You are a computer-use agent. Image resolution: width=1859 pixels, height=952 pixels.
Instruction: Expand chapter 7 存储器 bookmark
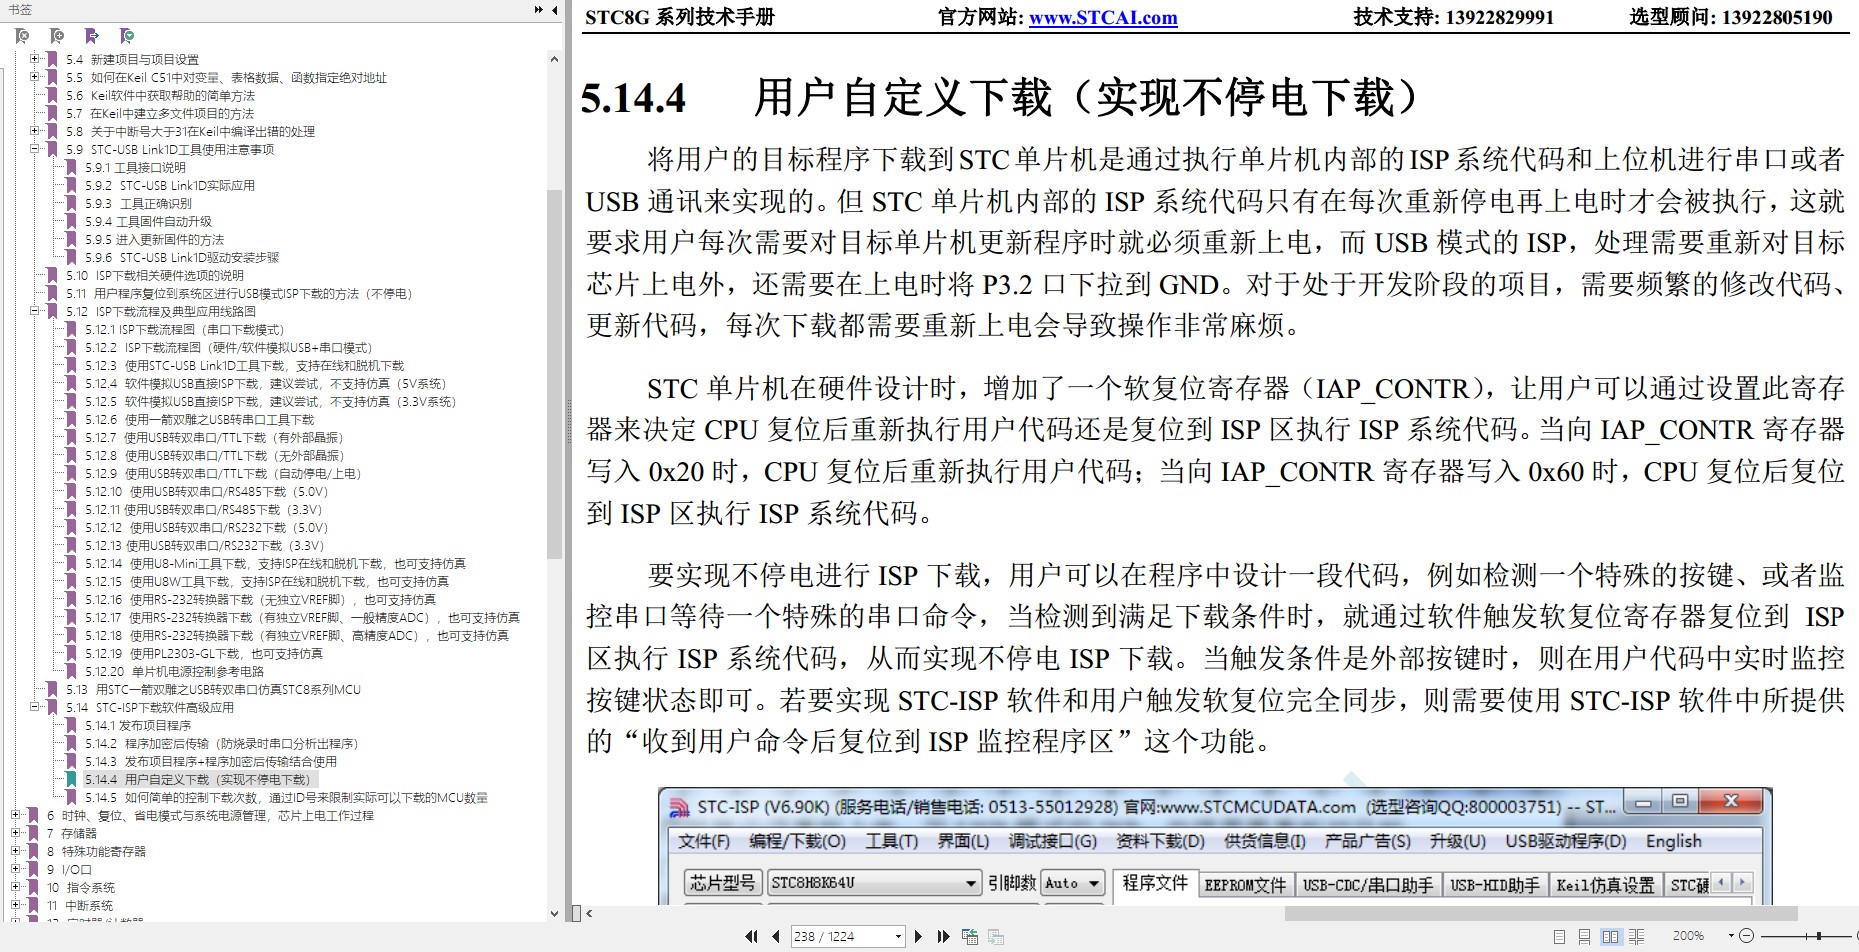click(x=16, y=833)
